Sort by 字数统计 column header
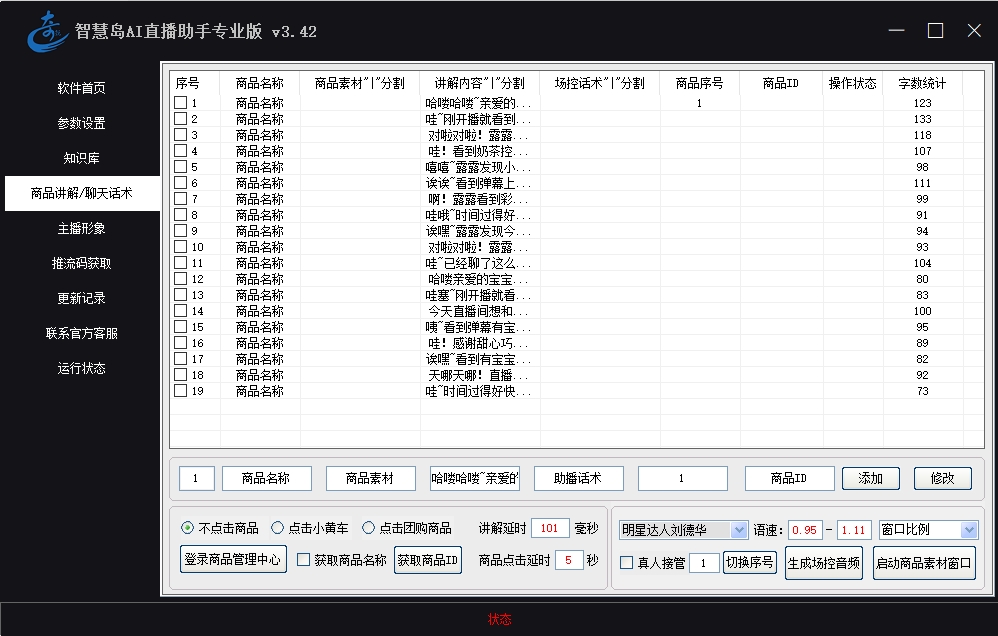Screen dimensions: 998x636 click(921, 83)
